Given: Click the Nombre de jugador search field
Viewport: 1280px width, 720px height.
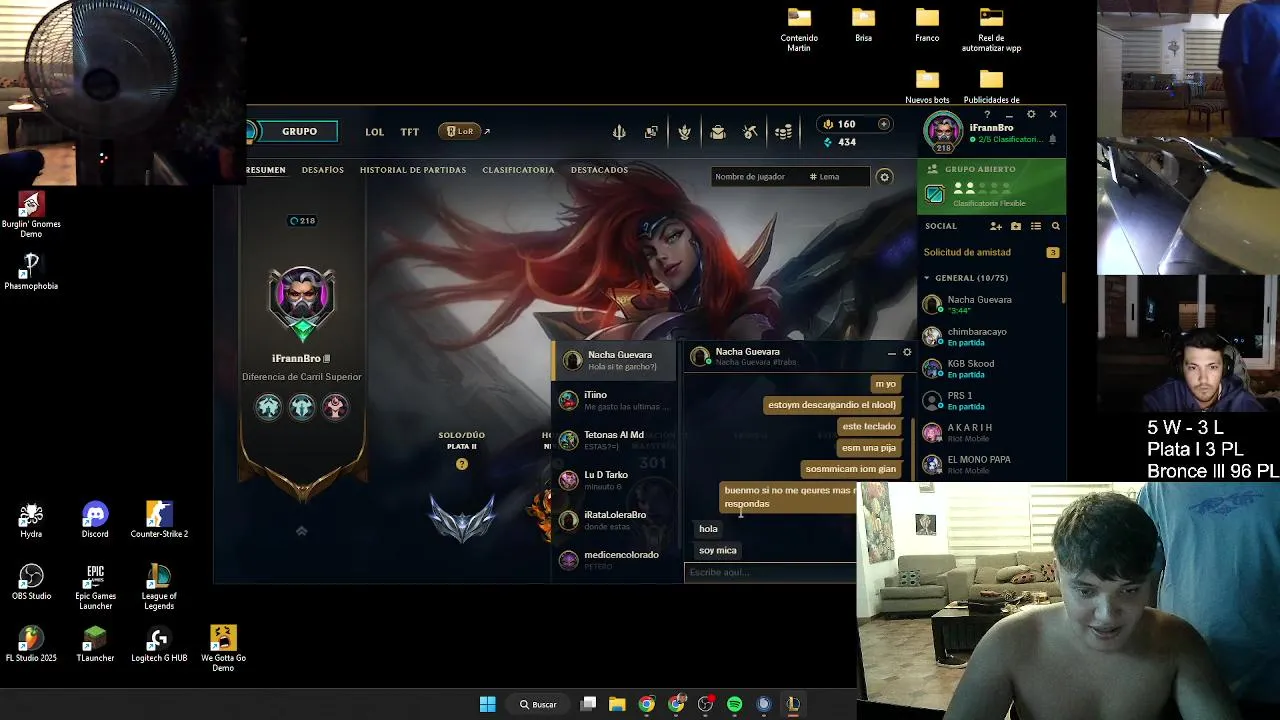Looking at the screenshot, I should pyautogui.click(x=756, y=177).
